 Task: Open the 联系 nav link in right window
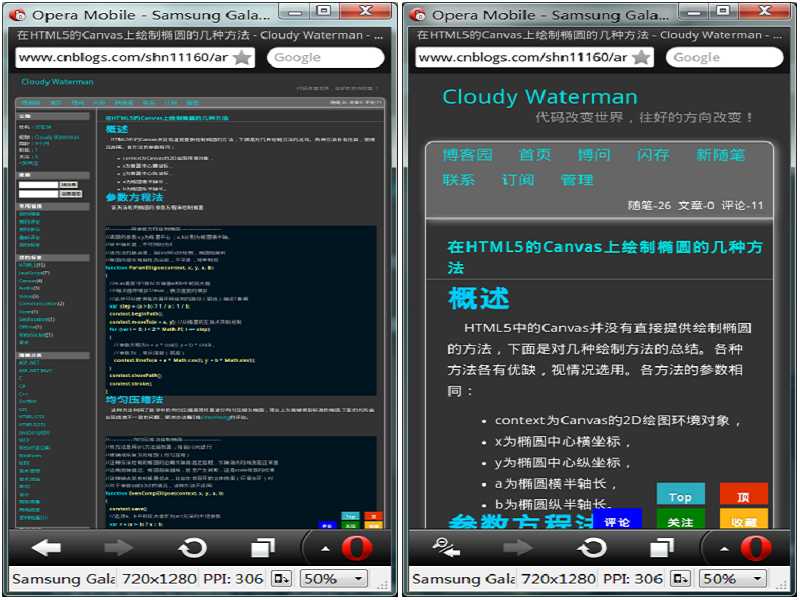459,180
